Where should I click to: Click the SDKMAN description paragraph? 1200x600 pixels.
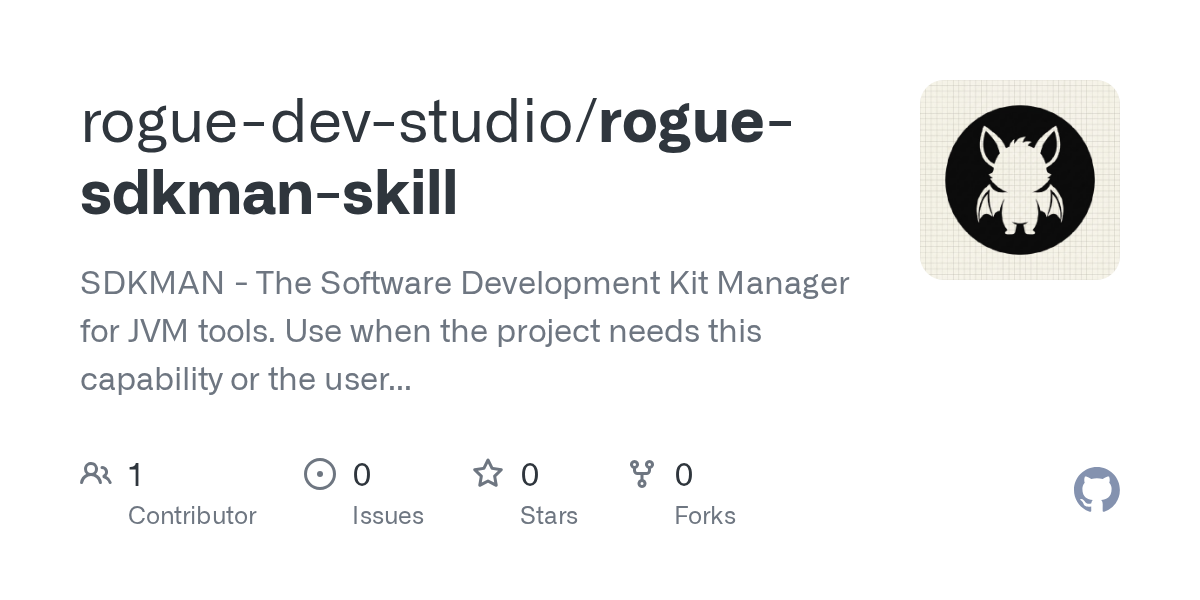pyautogui.click(x=464, y=331)
